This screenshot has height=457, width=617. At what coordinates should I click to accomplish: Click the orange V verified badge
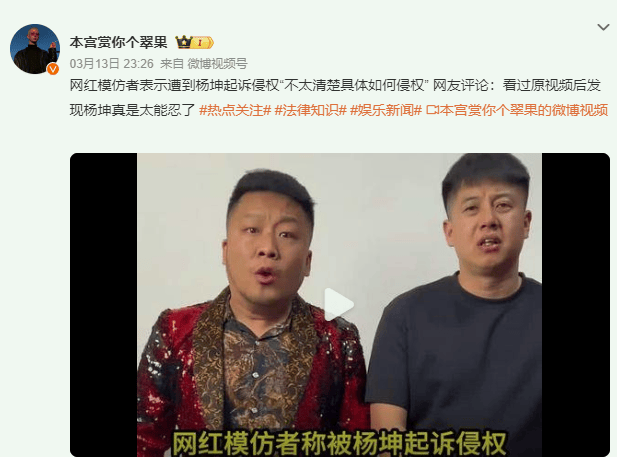(x=53, y=69)
